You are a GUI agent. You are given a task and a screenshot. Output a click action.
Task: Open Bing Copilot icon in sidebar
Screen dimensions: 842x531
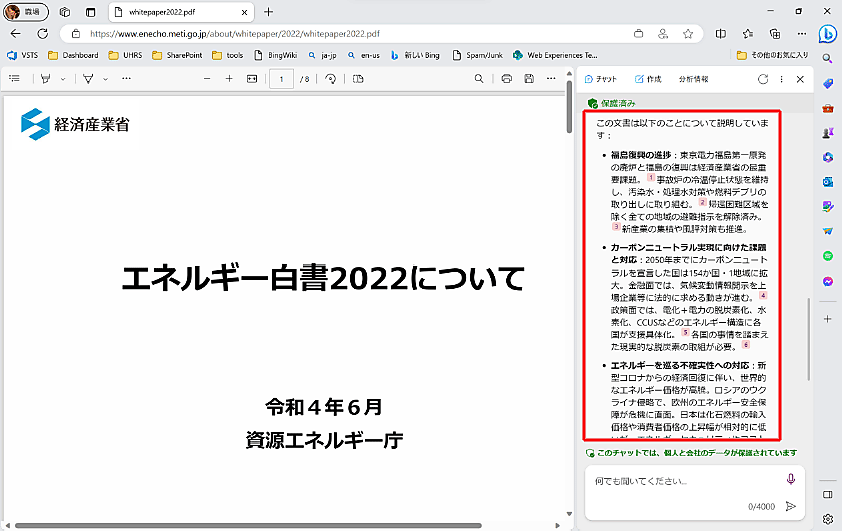click(827, 34)
